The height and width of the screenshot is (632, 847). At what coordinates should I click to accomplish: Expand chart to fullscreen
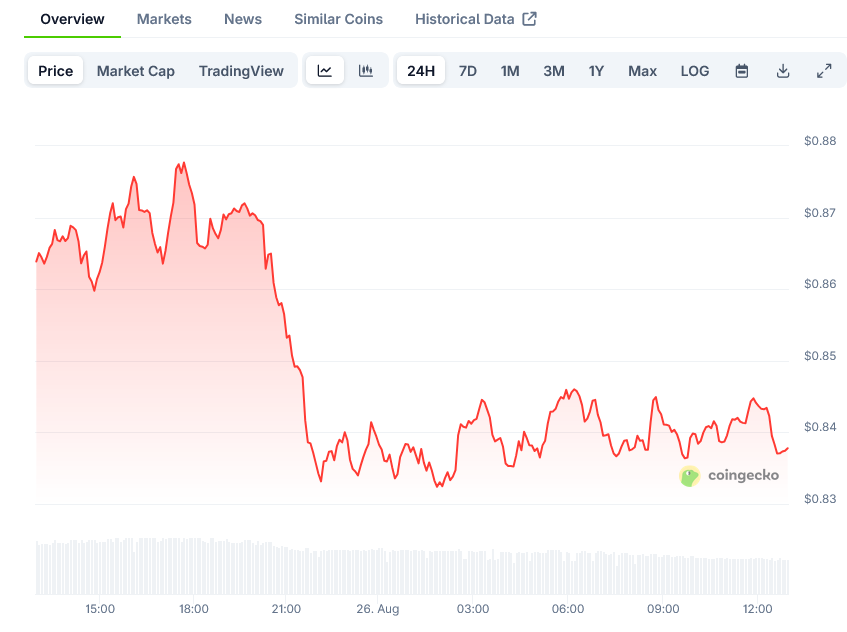coord(824,71)
